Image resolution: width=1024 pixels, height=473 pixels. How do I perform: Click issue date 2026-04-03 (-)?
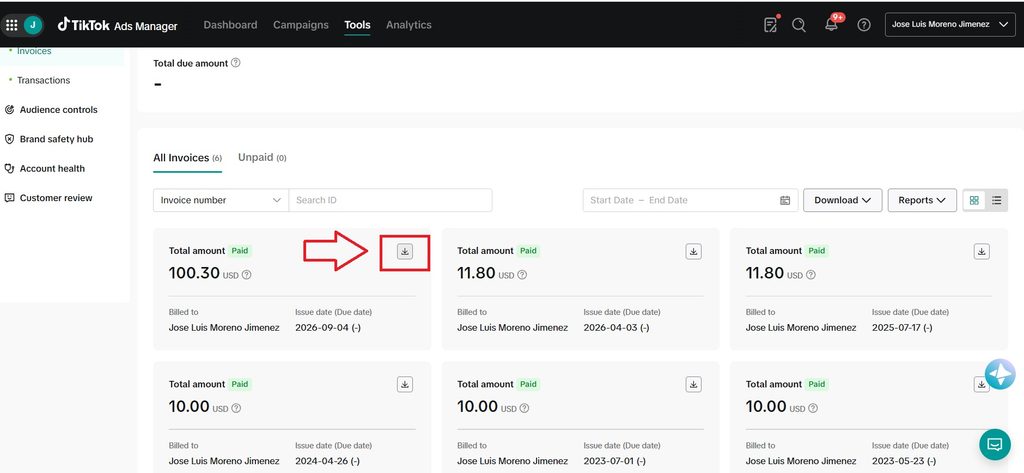(616, 328)
